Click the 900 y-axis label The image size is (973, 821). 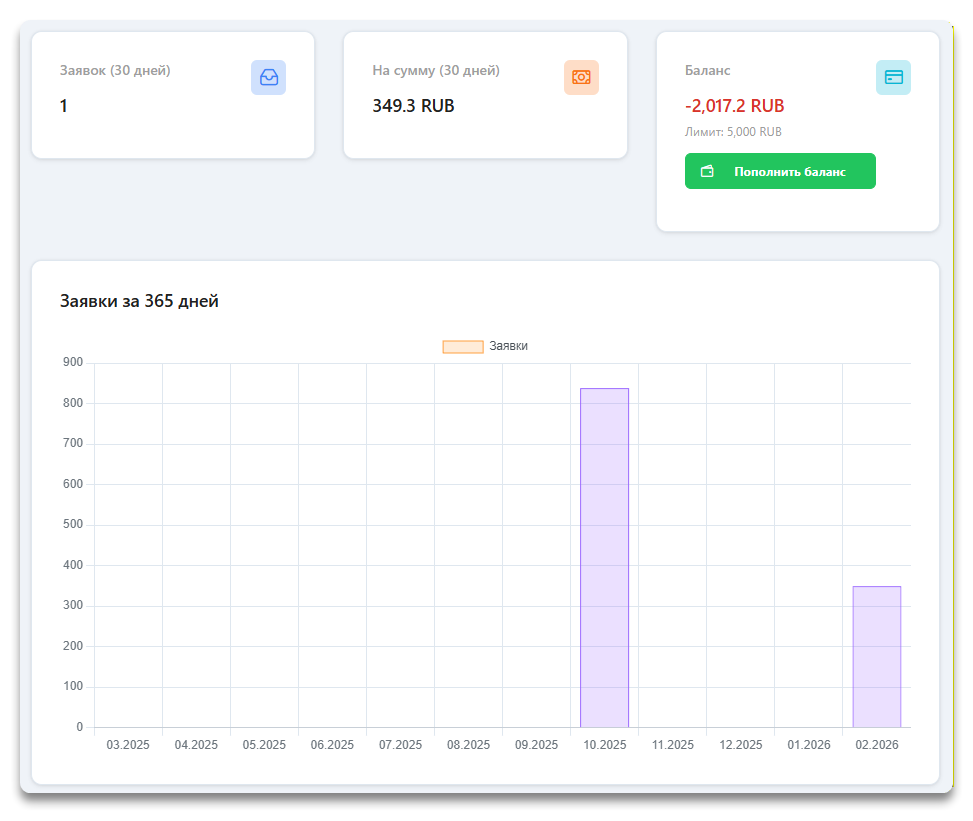72,363
